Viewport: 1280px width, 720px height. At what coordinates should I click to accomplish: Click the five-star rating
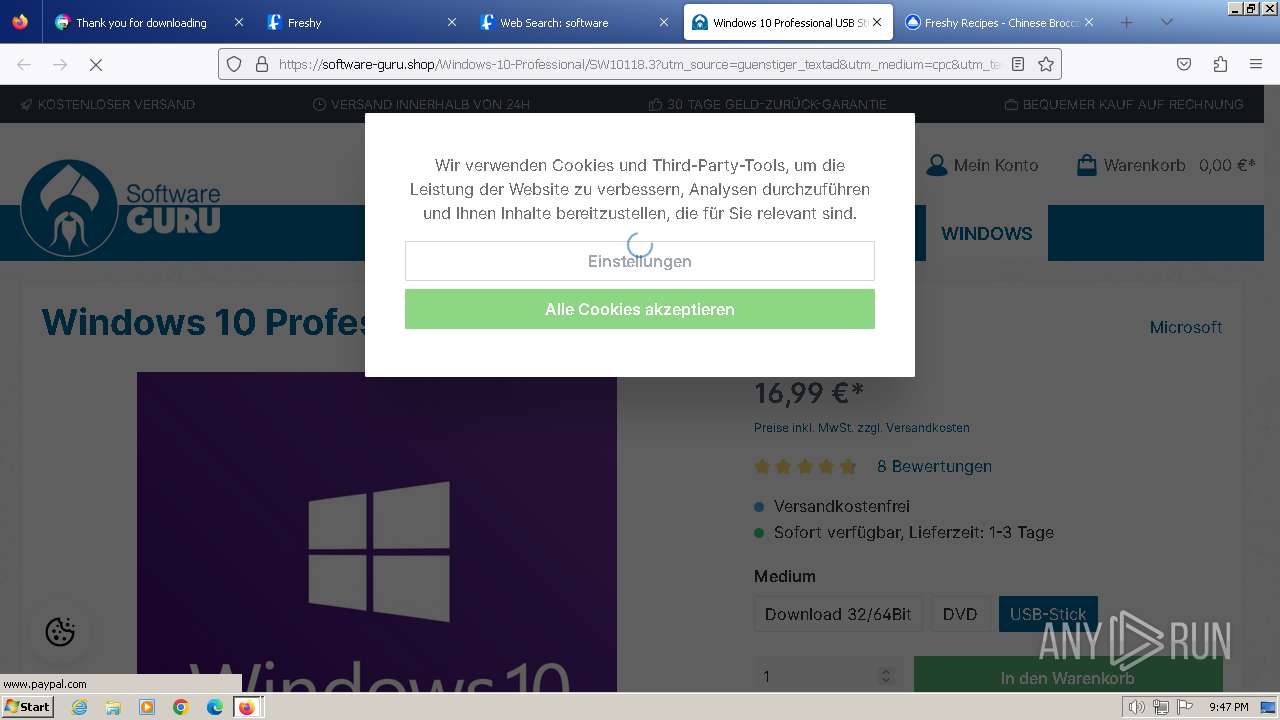tap(806, 466)
